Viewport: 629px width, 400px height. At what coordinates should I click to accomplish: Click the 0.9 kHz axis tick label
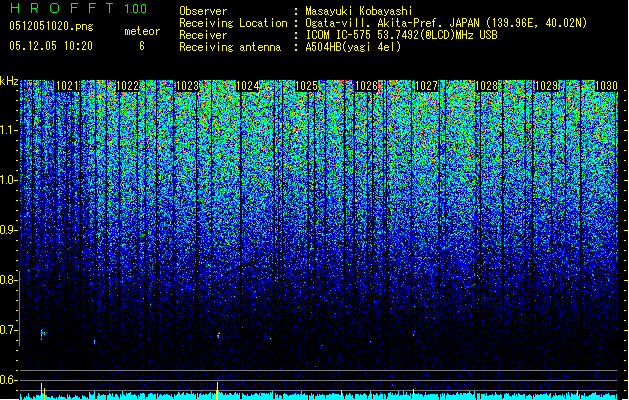coord(9,230)
